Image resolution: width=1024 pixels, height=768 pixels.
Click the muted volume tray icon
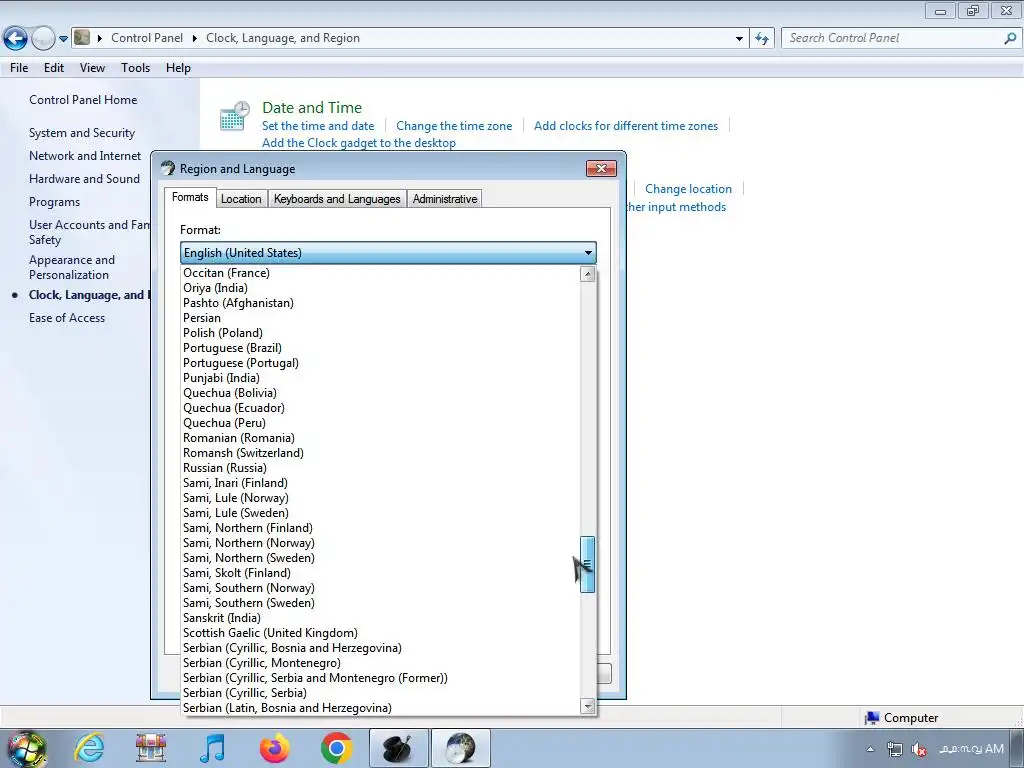(919, 749)
